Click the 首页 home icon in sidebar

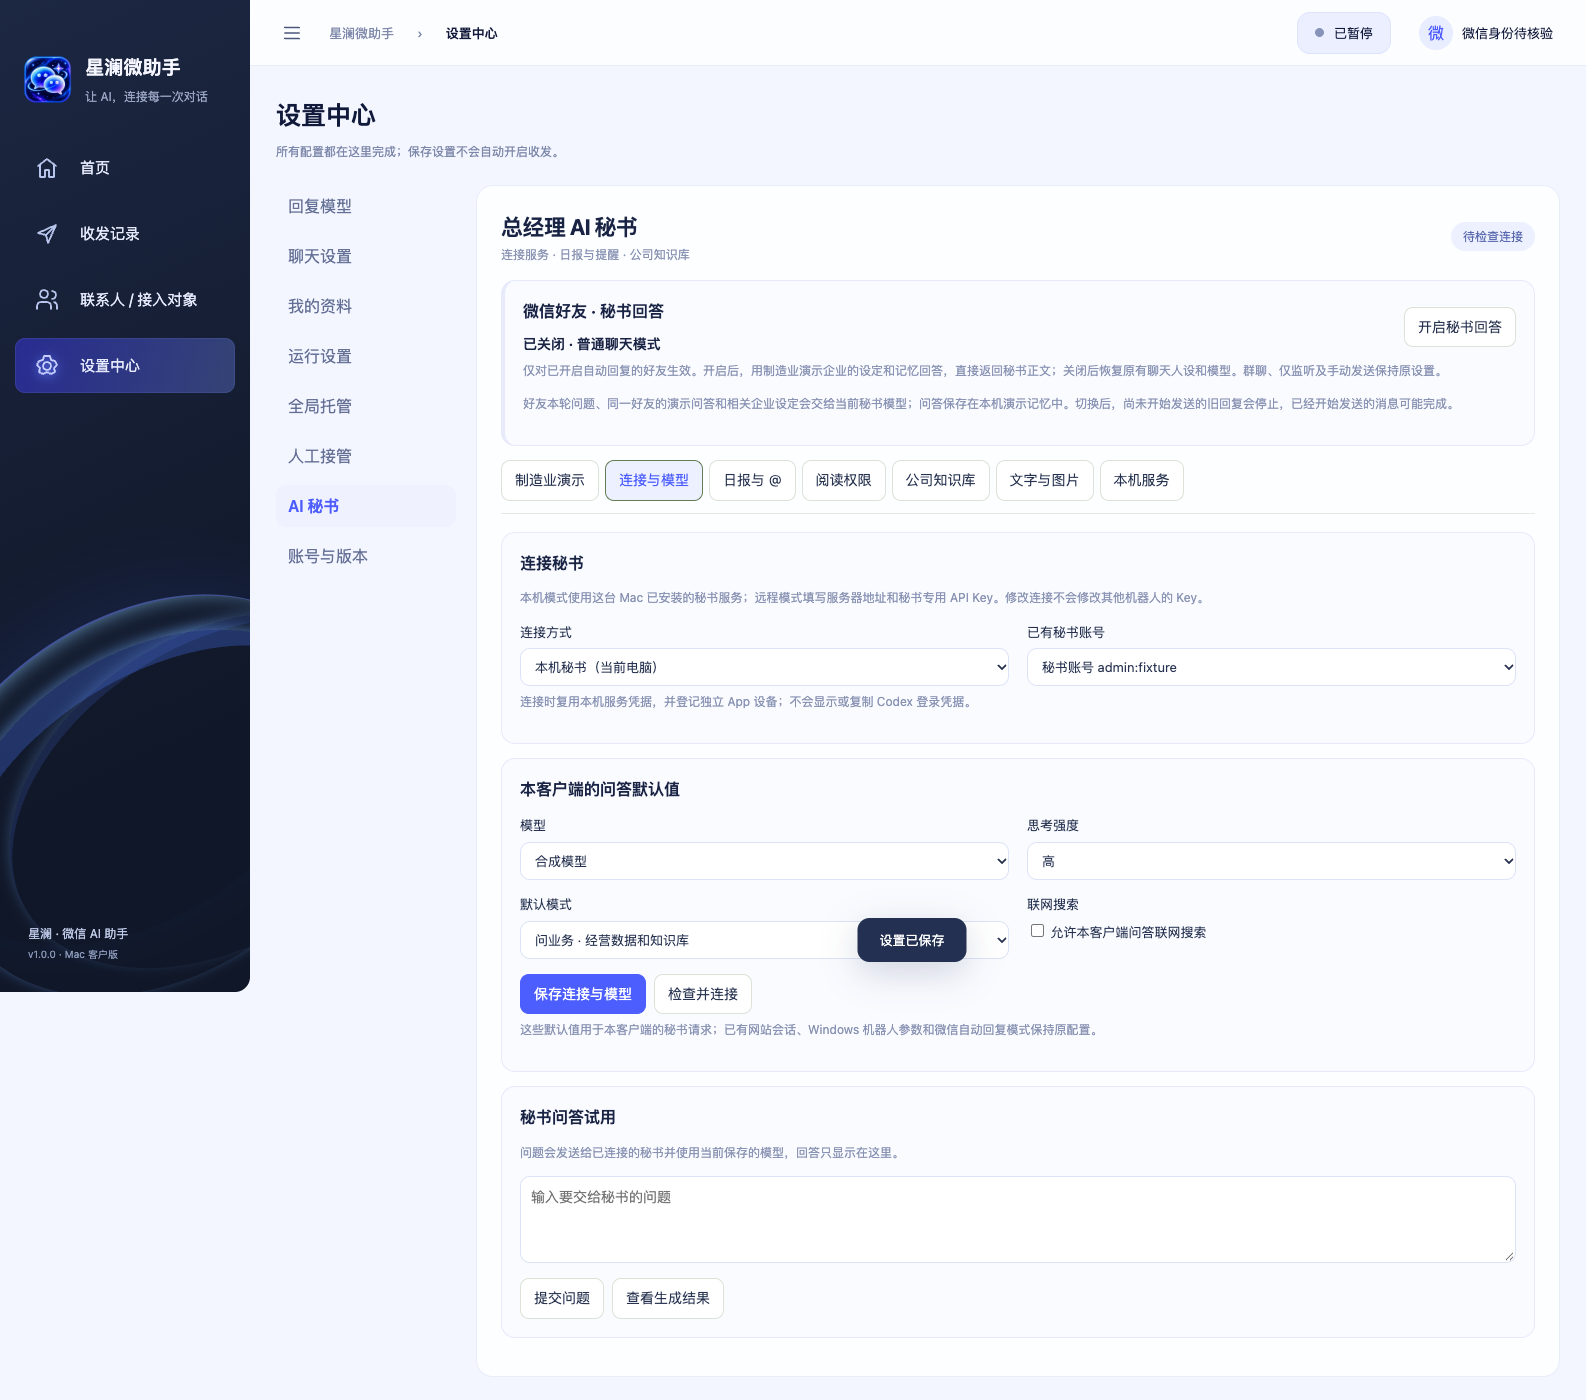point(47,168)
